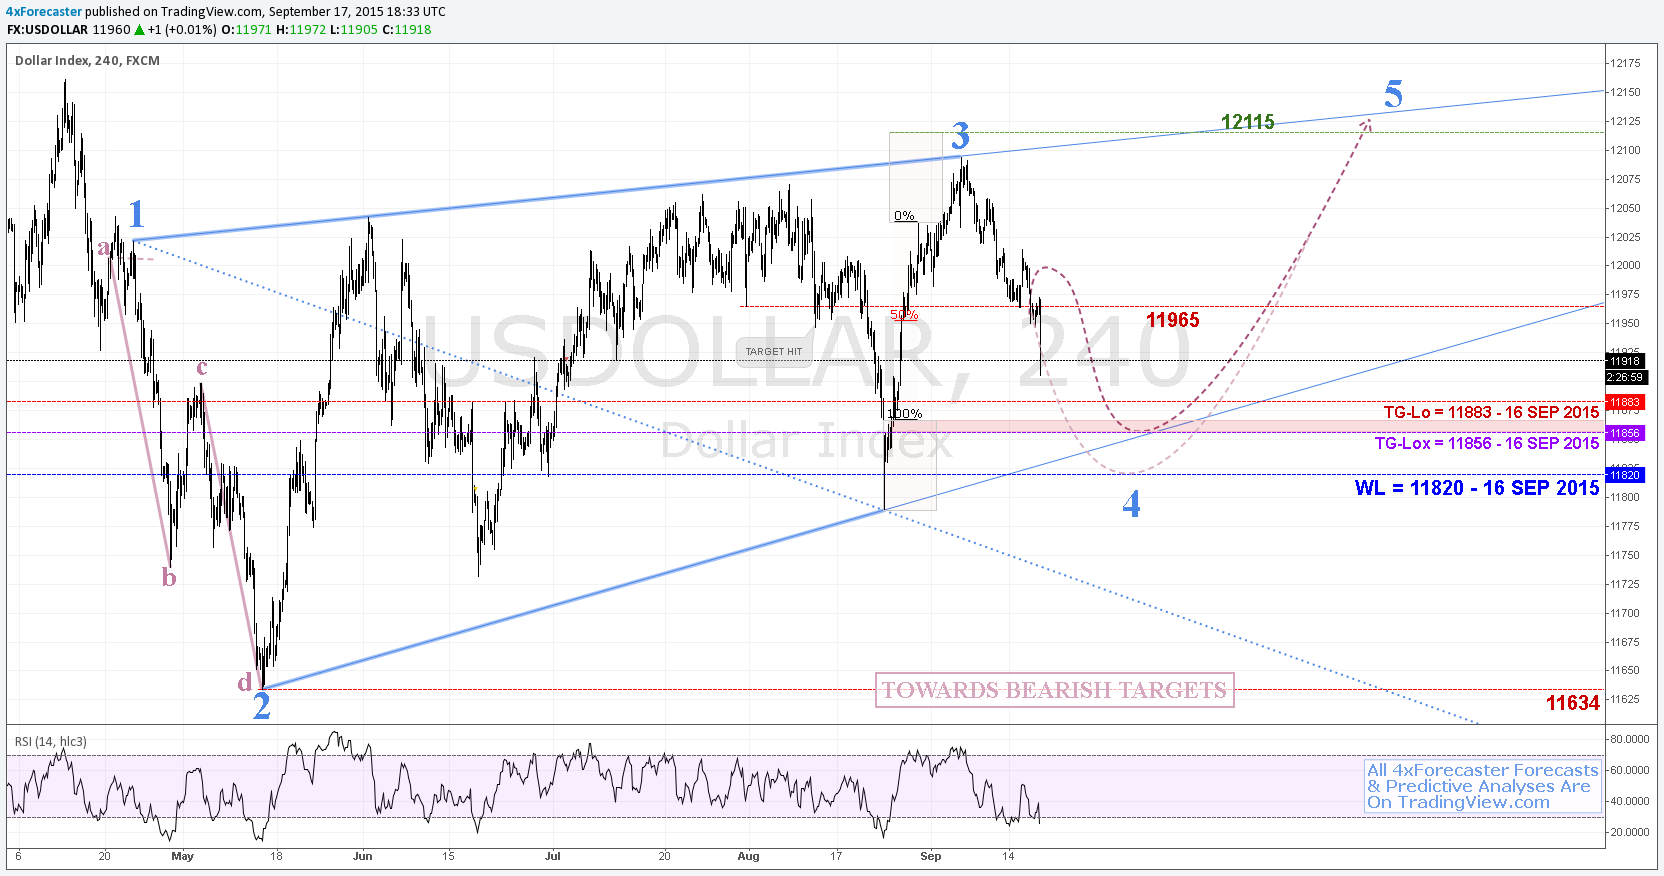Image resolution: width=1664 pixels, height=876 pixels.
Task: Click the 0% Fibonacci level label
Action: click(x=904, y=216)
